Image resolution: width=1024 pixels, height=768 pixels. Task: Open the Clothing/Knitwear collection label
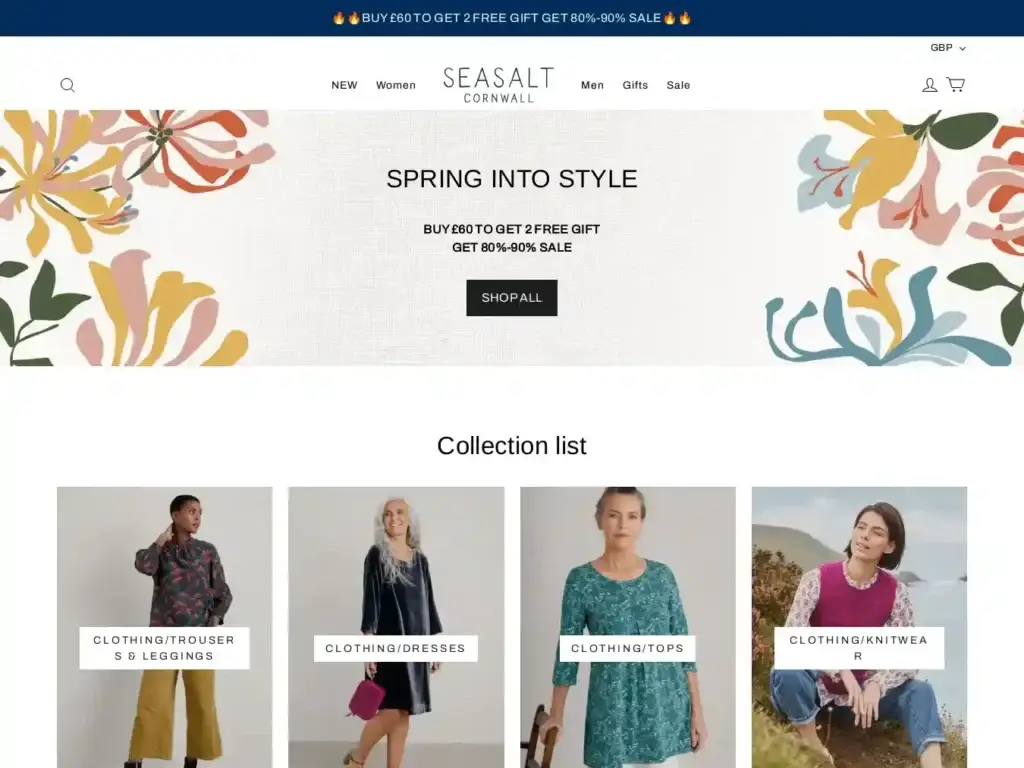point(859,648)
